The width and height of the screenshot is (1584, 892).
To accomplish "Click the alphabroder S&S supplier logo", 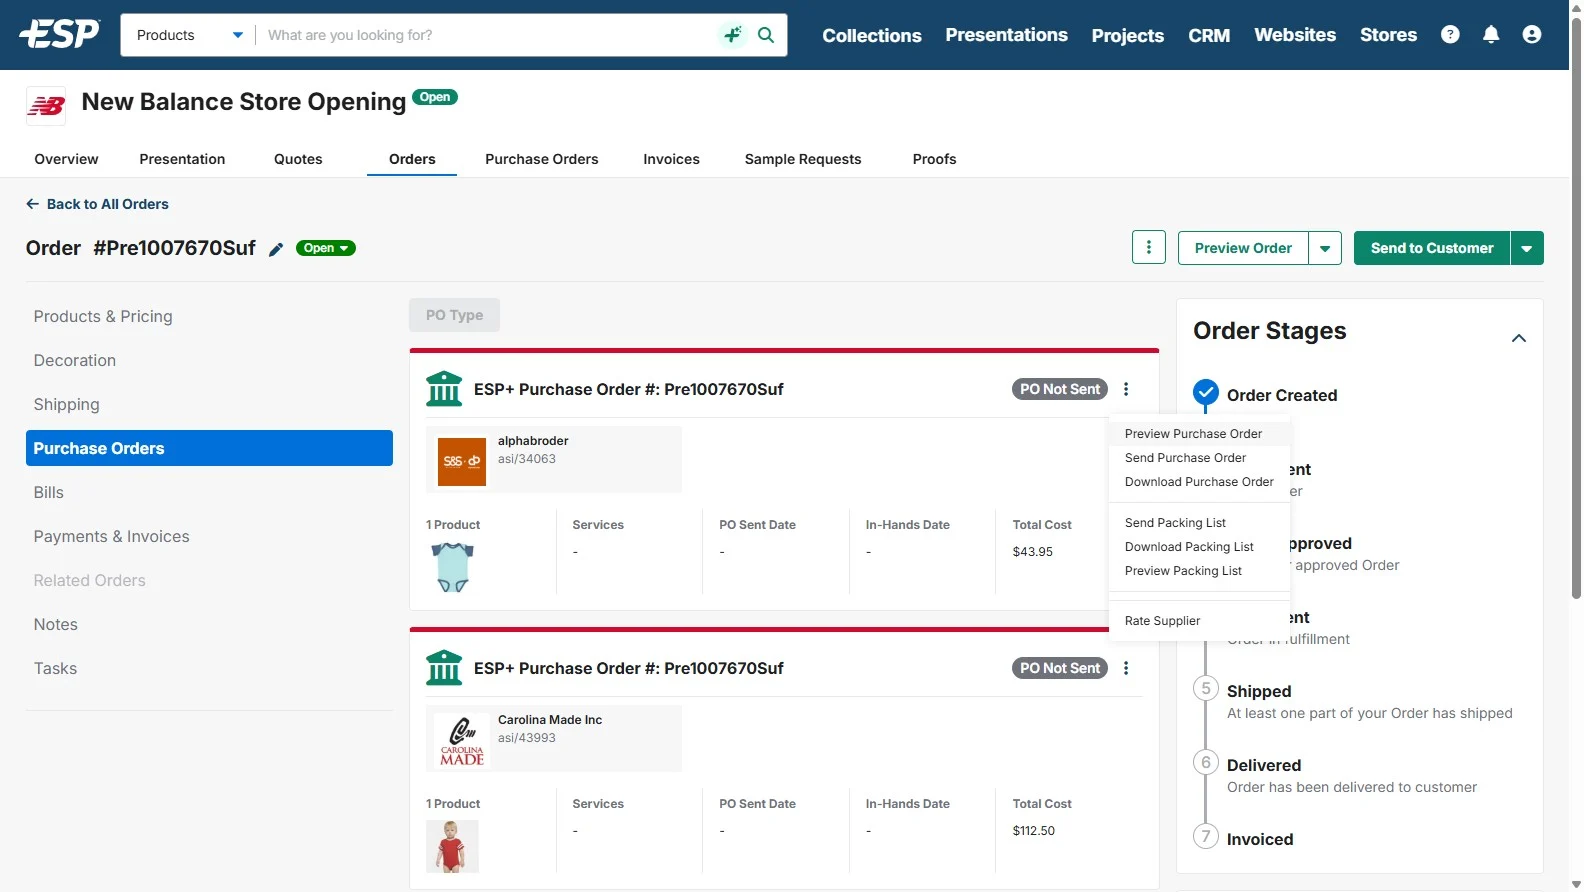I will click(462, 461).
